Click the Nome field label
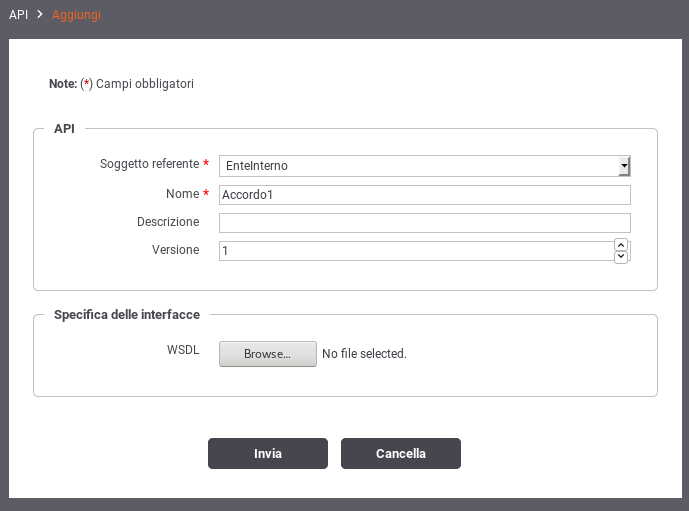Image resolution: width=689 pixels, height=511 pixels. (182, 194)
